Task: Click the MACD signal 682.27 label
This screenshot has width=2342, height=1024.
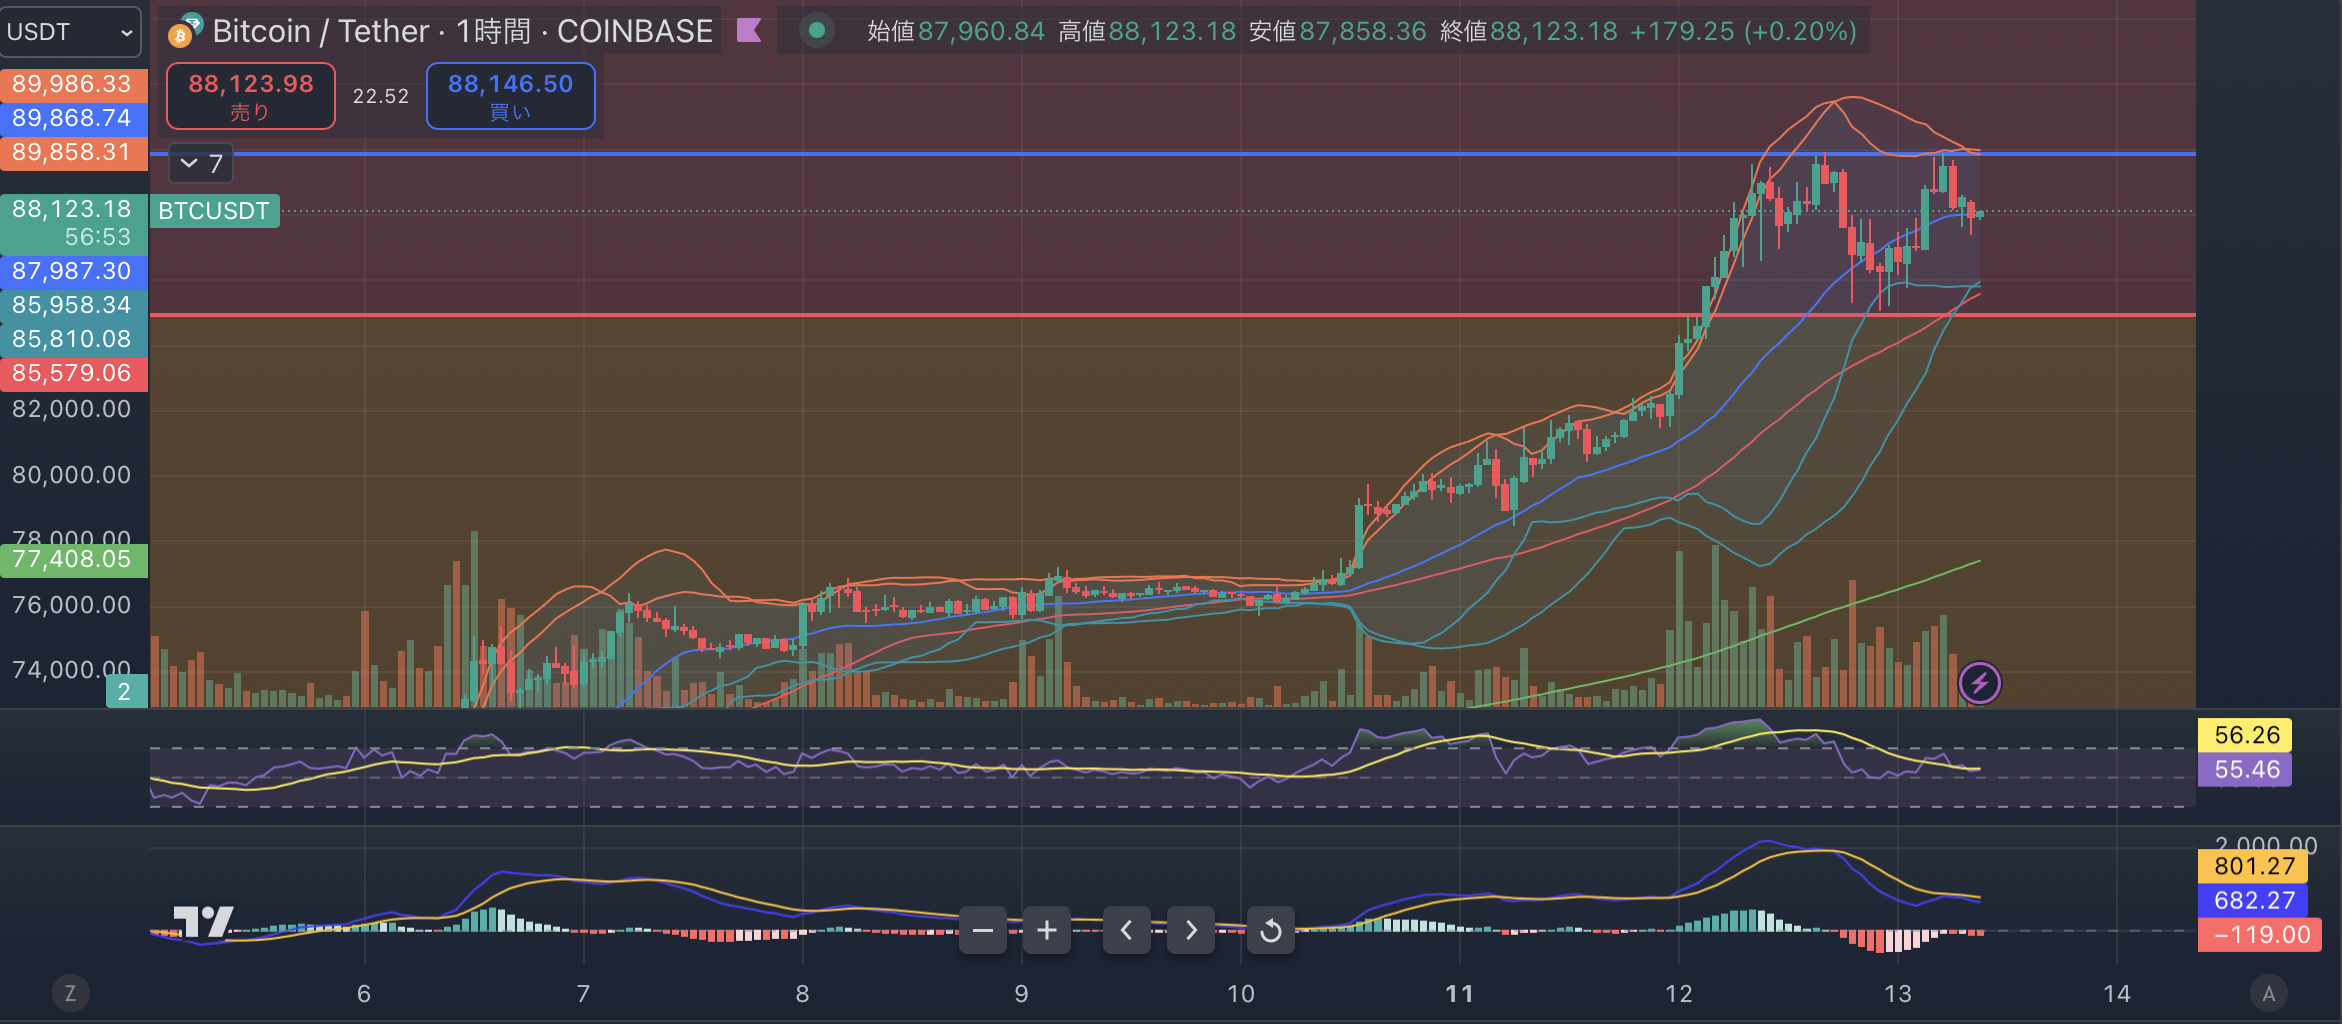Action: pos(2253,900)
